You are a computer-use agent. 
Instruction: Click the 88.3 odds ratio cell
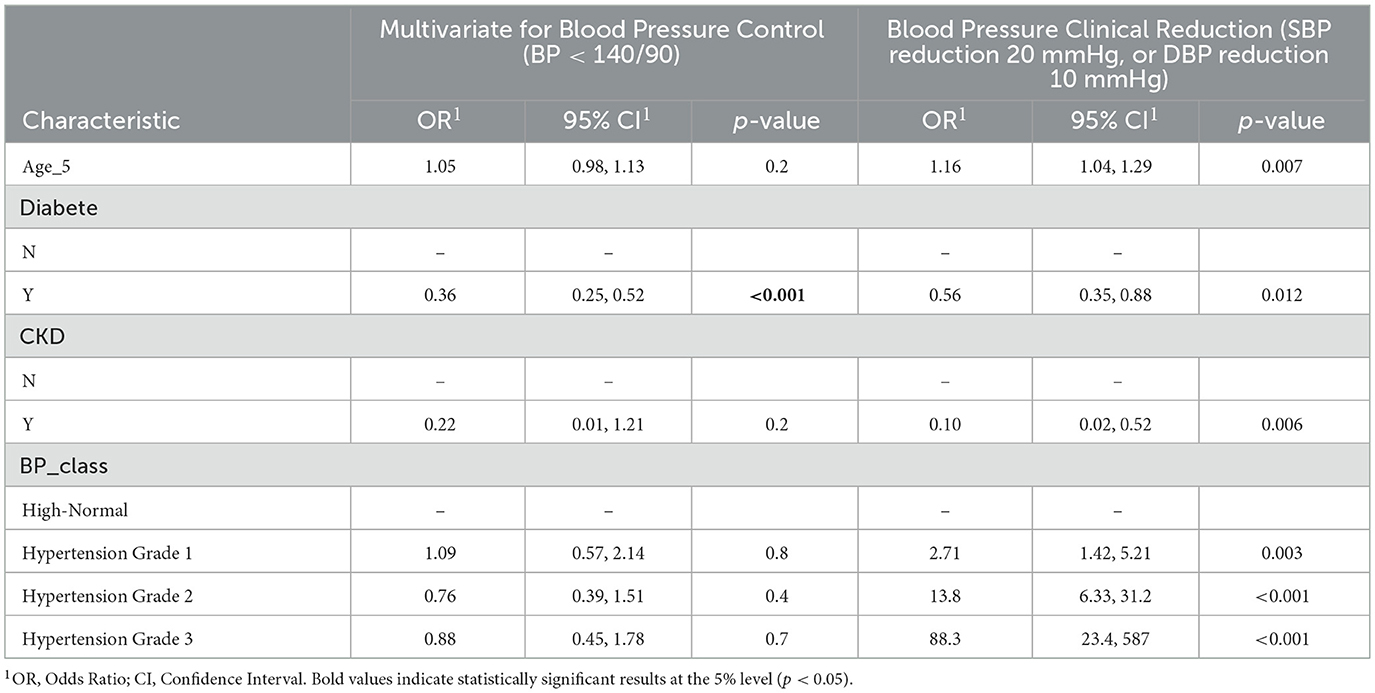pyautogui.click(x=943, y=638)
